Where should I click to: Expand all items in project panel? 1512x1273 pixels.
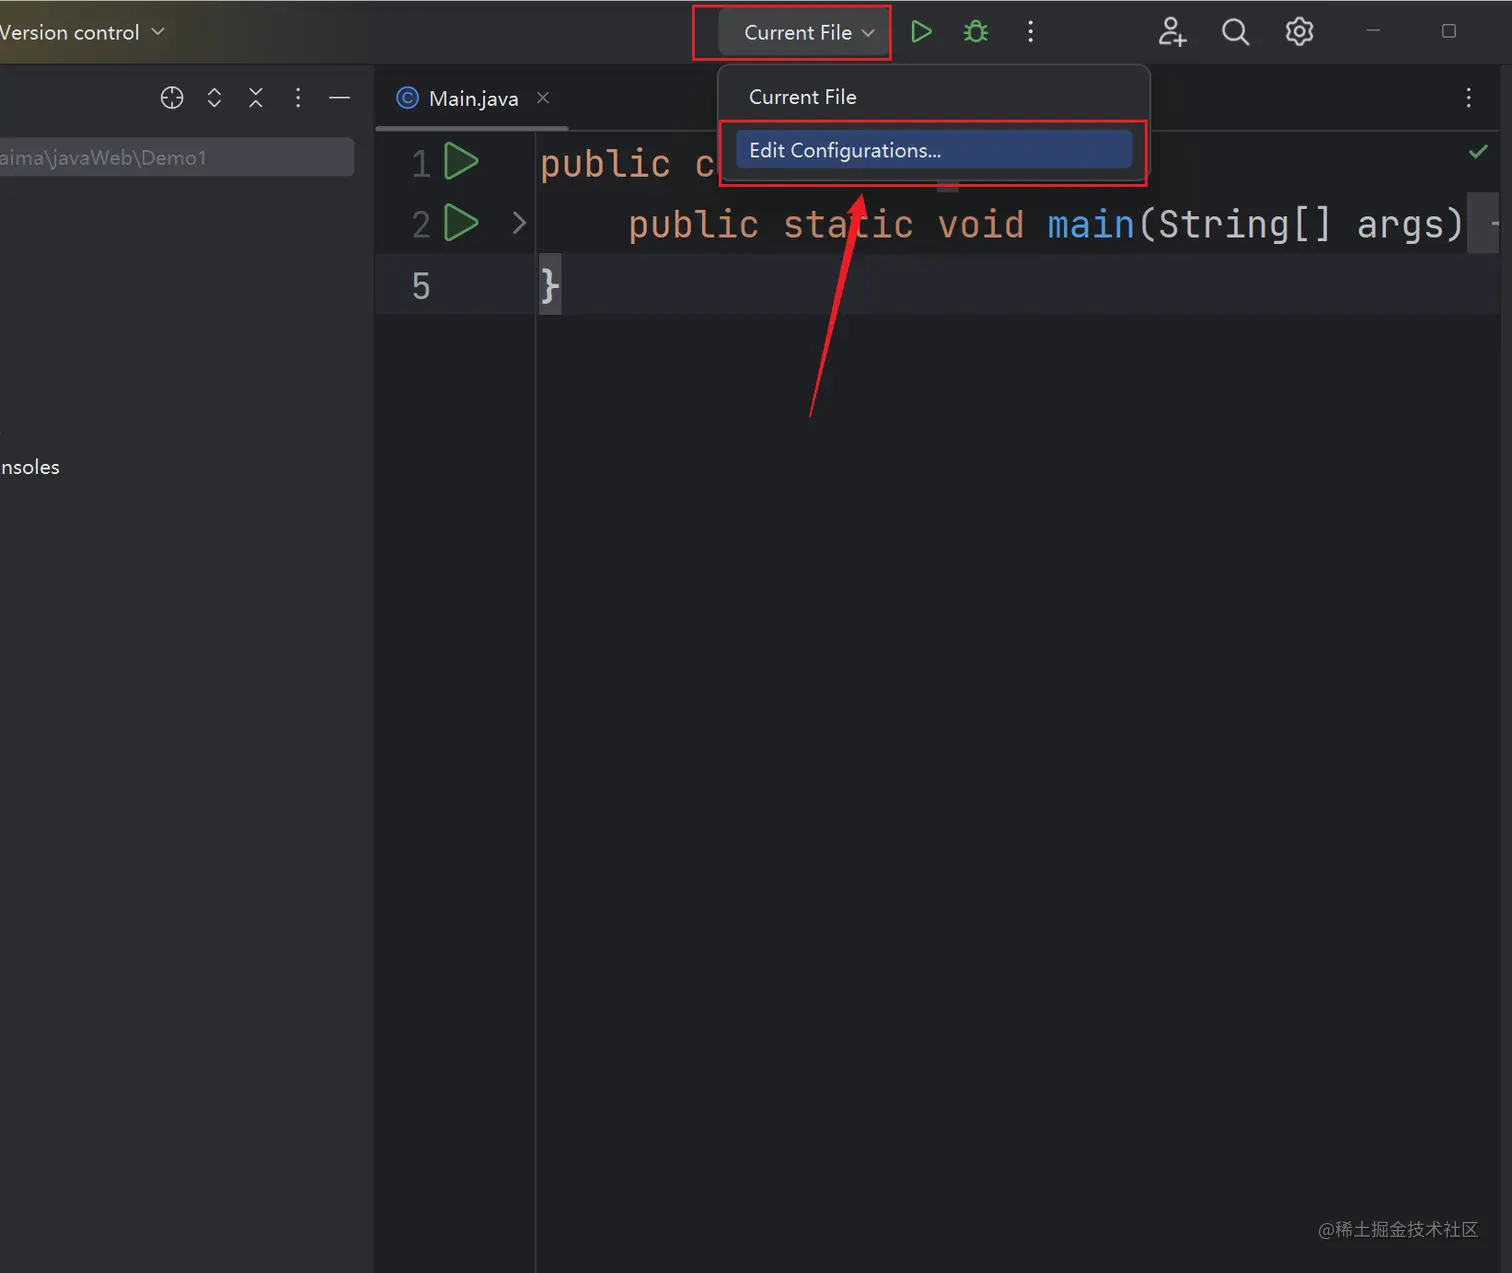coord(214,98)
